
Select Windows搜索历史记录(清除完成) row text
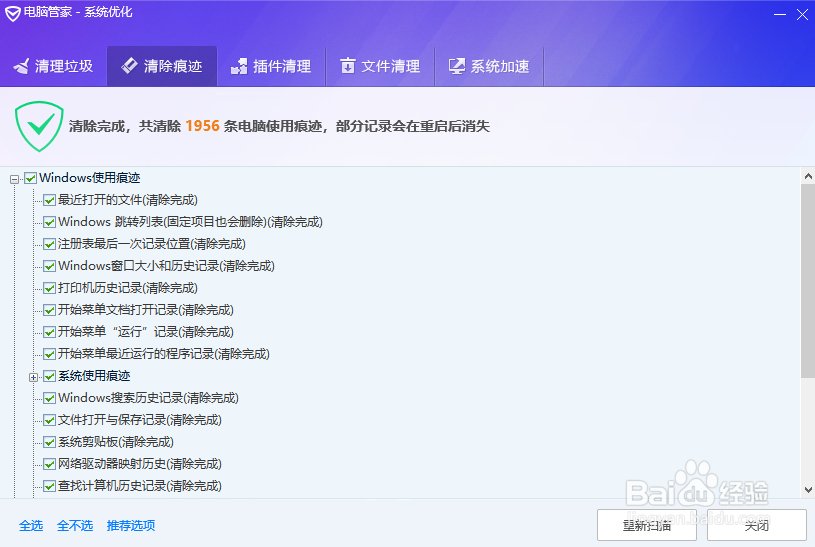(x=149, y=398)
